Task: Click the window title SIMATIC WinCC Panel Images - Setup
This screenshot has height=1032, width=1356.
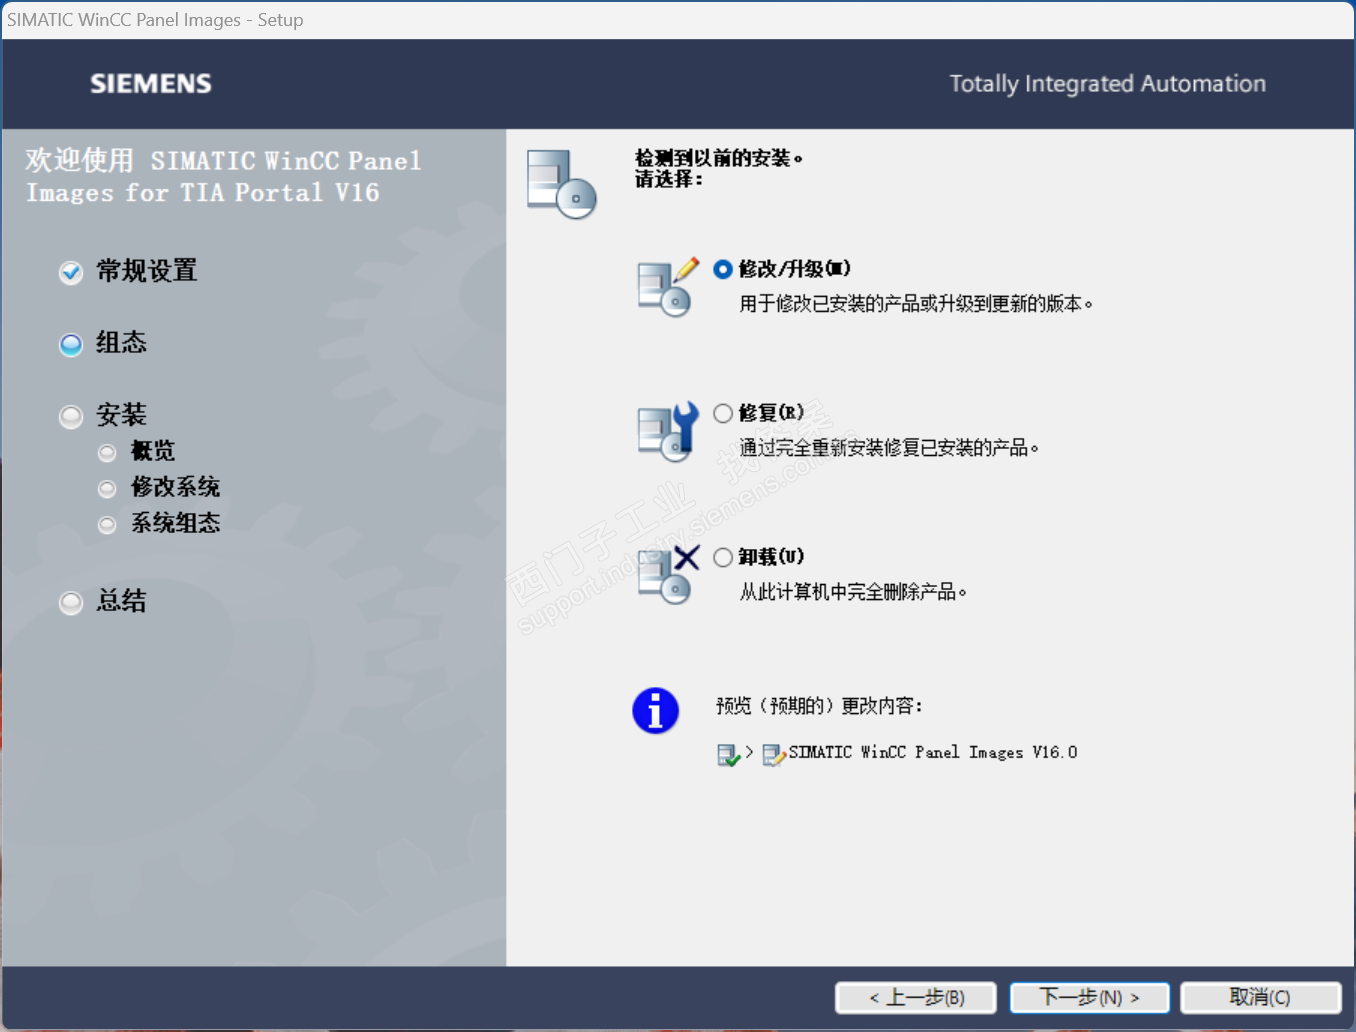Action: pyautogui.click(x=155, y=20)
